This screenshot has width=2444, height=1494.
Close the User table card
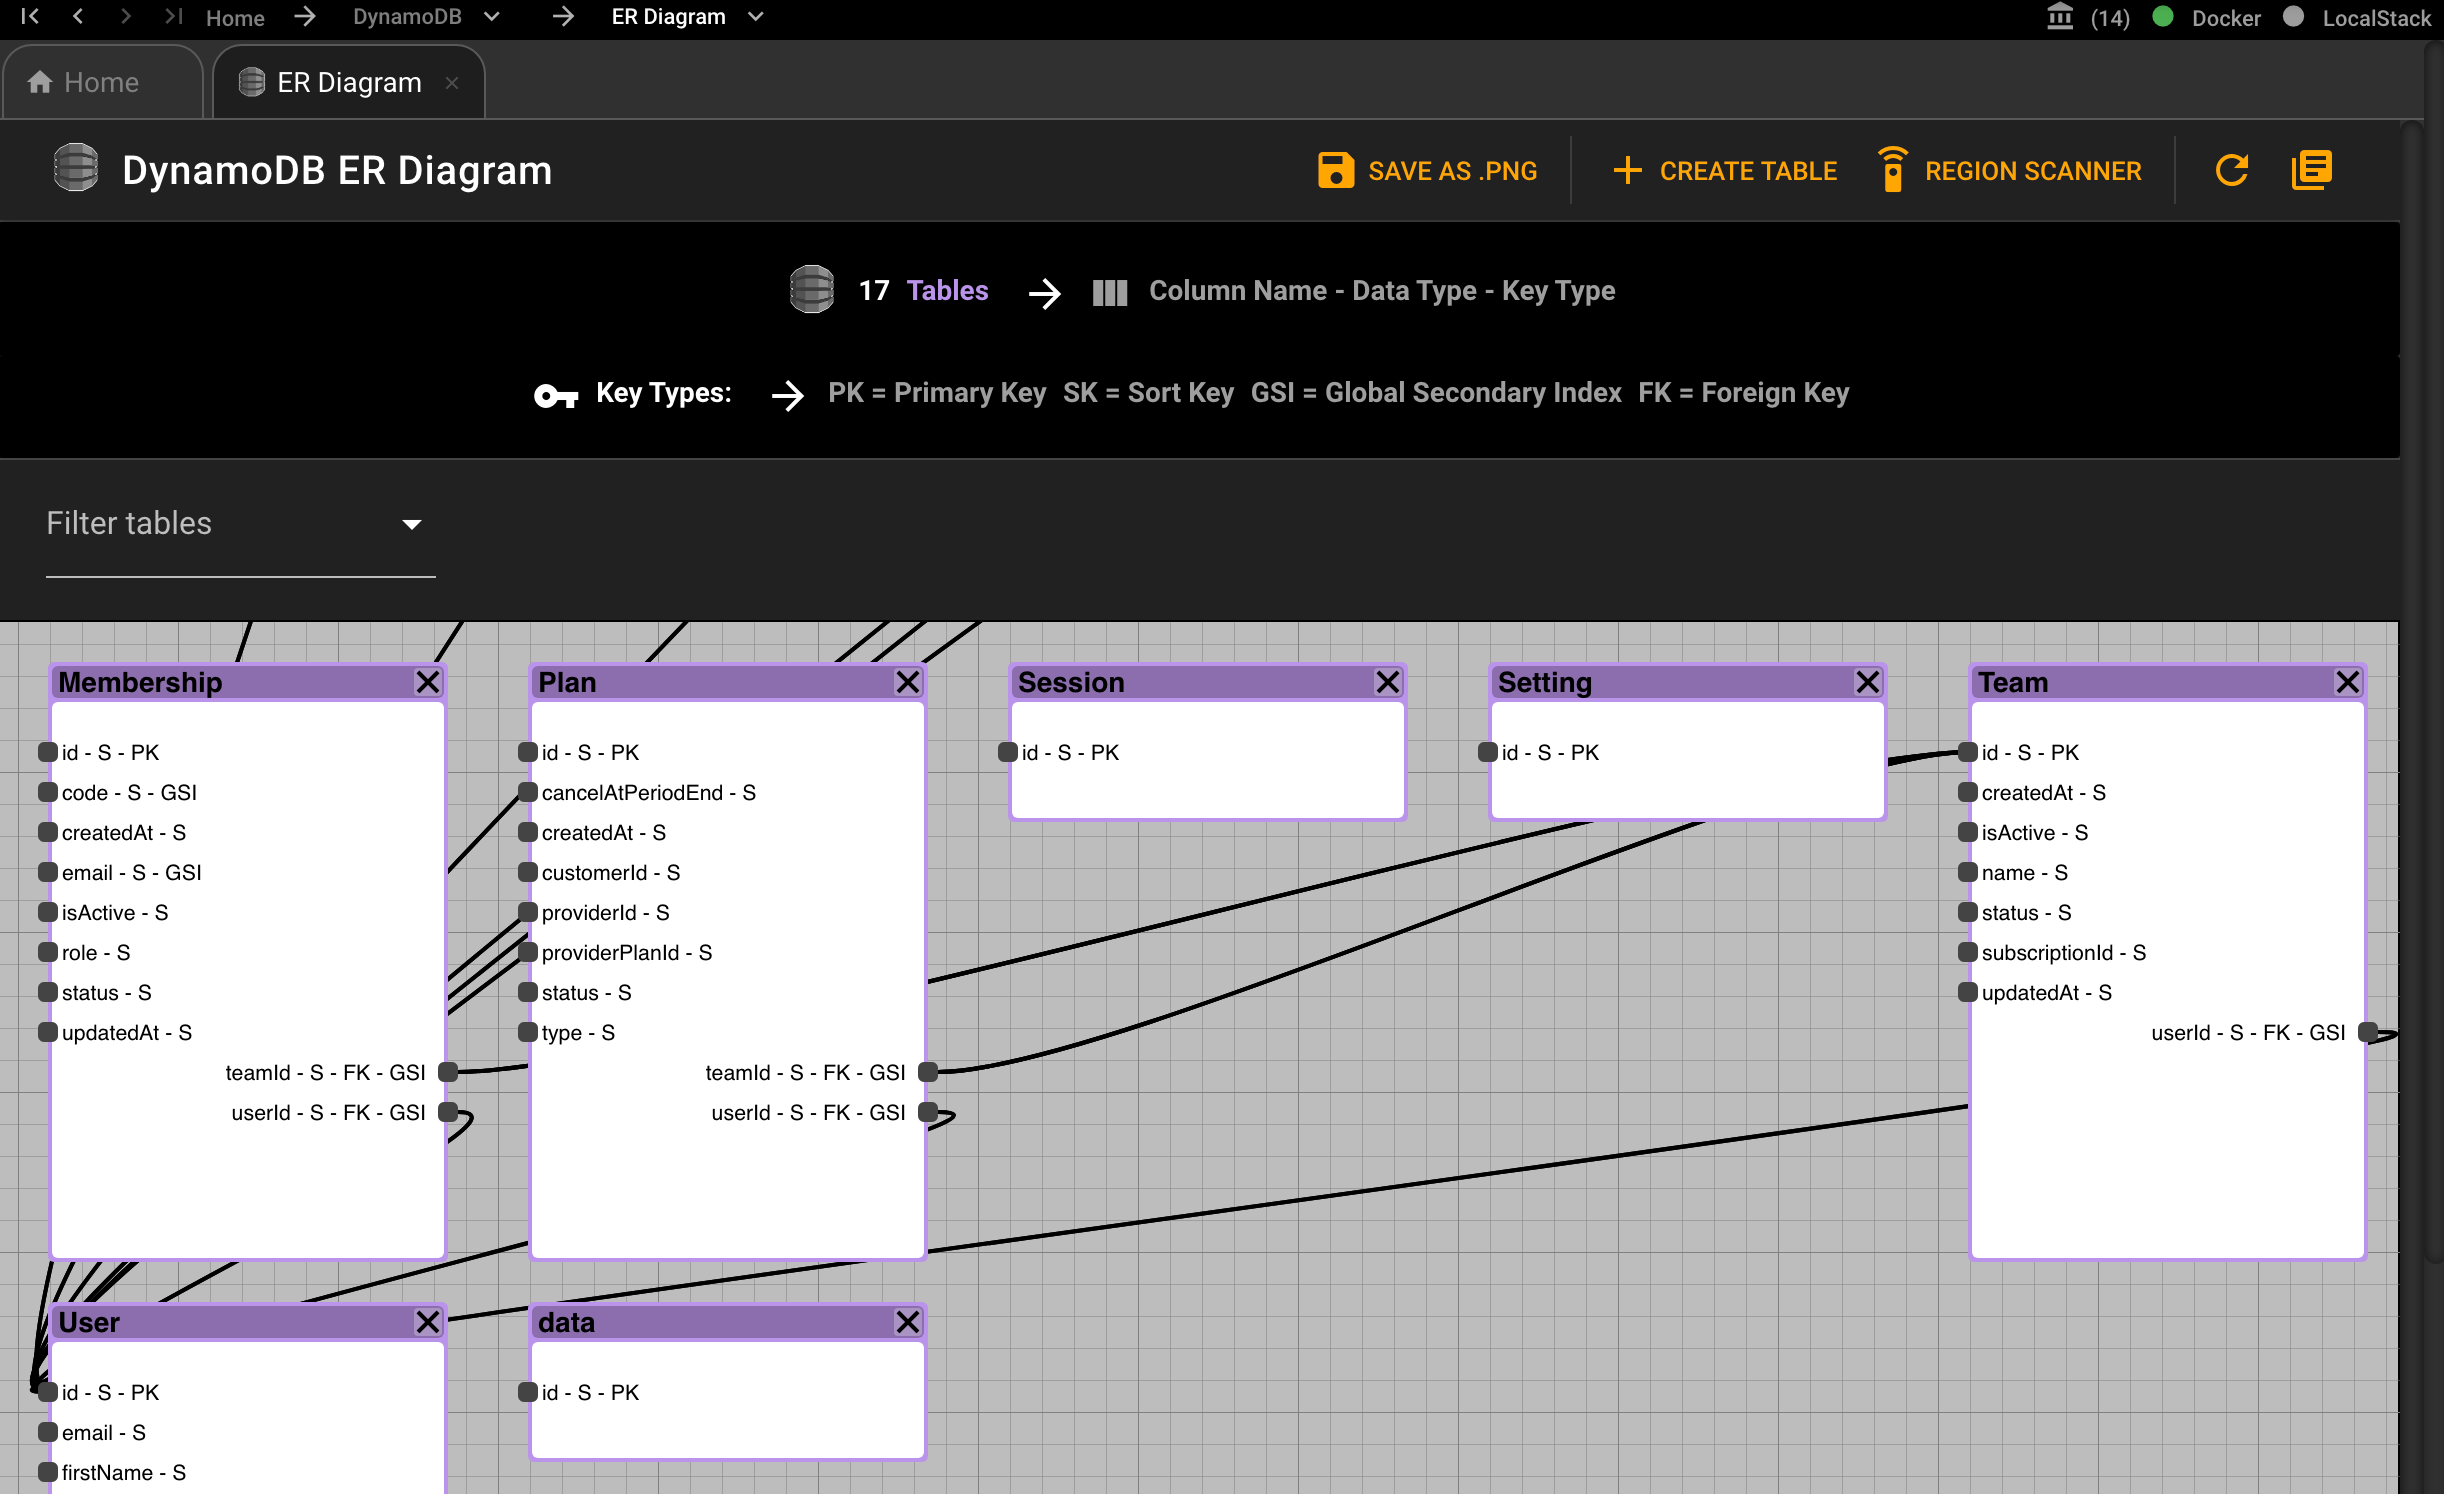428,1322
